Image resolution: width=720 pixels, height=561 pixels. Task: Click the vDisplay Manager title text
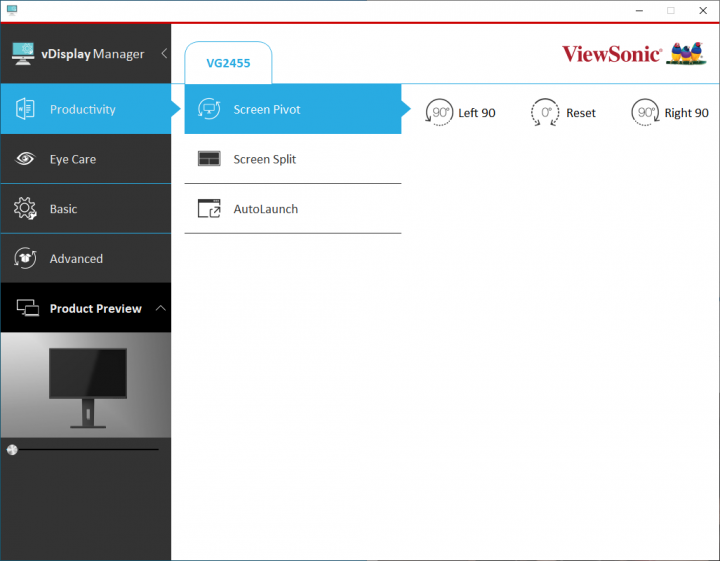click(93, 54)
